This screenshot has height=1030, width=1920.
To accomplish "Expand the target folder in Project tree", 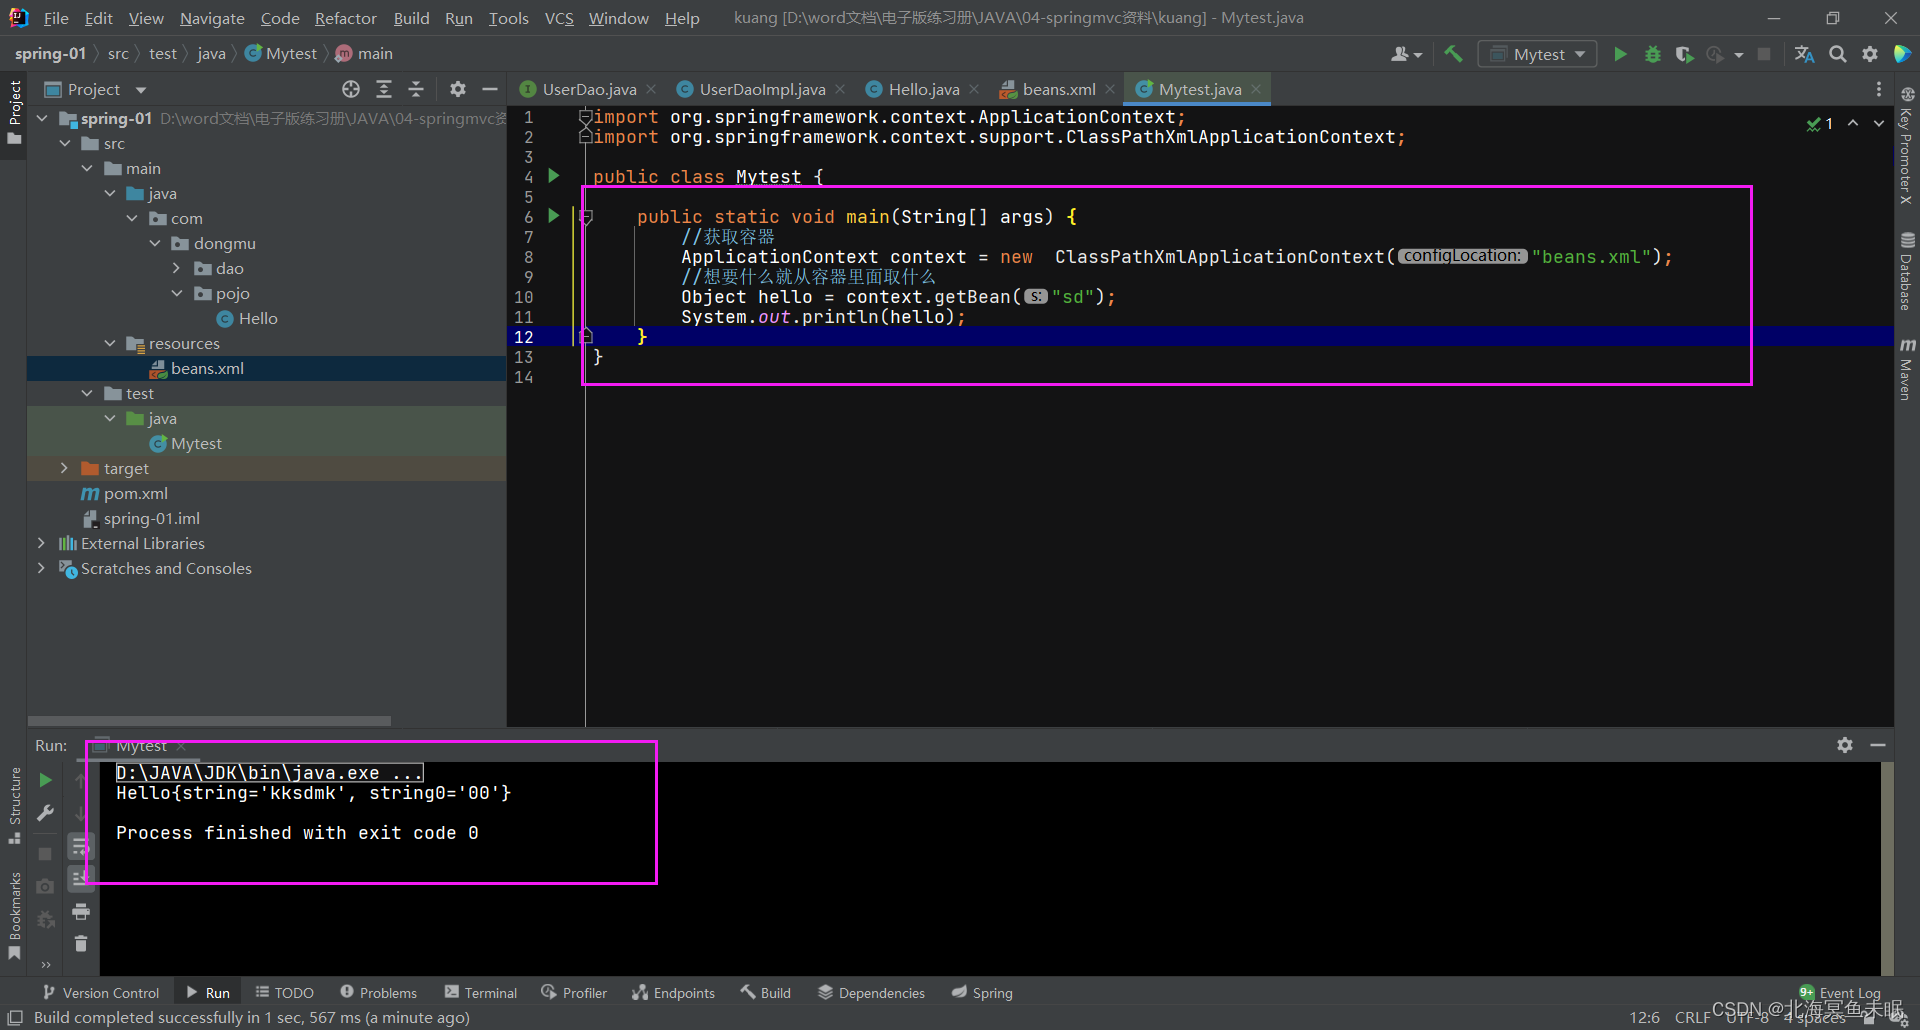I will 64,467.
